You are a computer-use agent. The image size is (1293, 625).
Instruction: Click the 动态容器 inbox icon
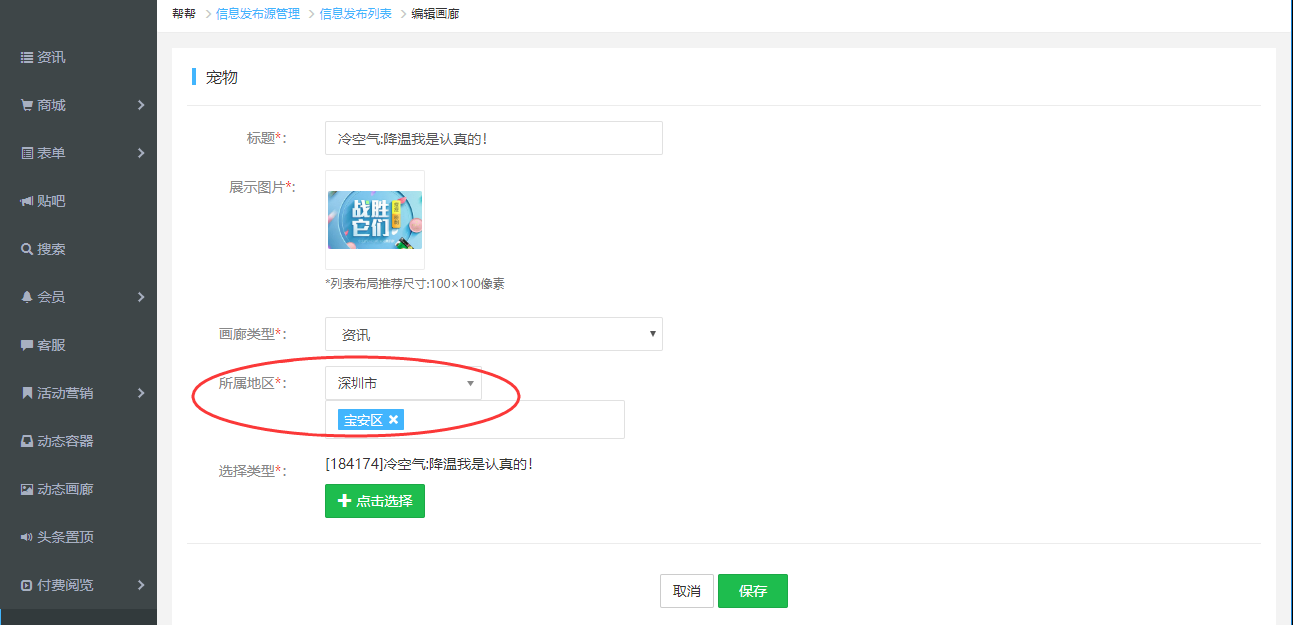pyautogui.click(x=27, y=441)
